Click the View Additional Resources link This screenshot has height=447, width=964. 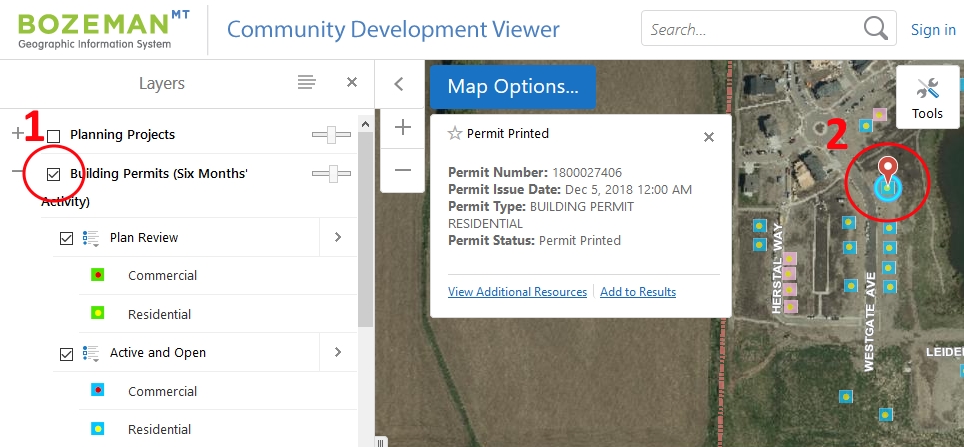point(517,292)
